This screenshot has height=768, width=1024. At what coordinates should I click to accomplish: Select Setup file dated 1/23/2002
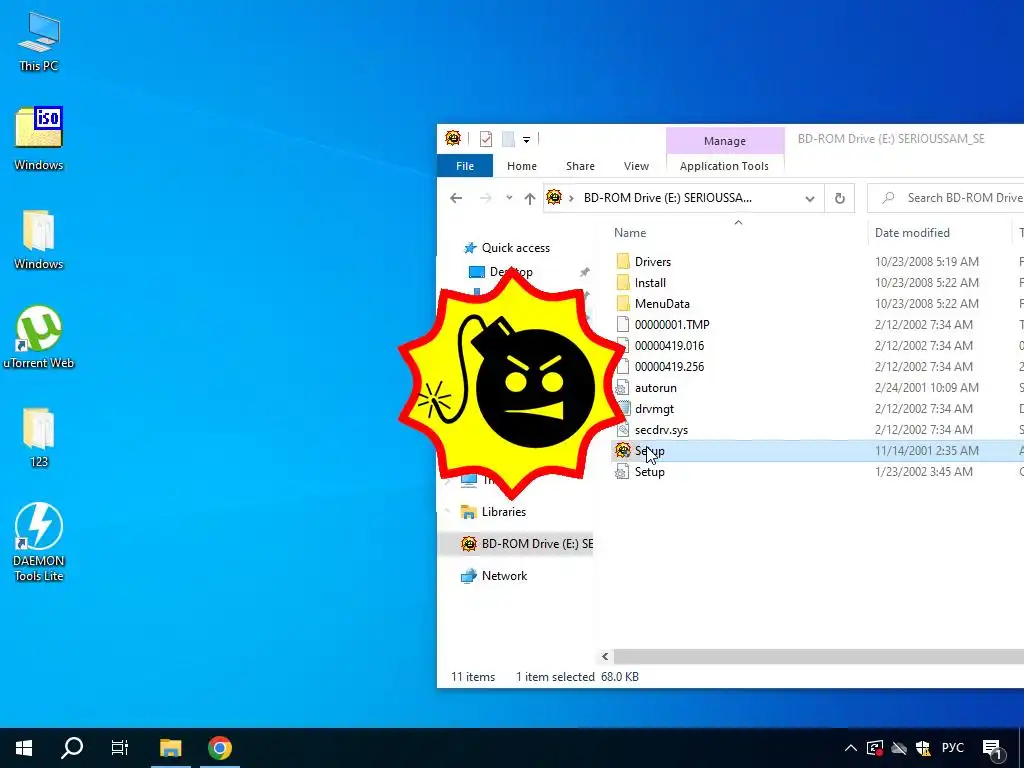tap(650, 472)
